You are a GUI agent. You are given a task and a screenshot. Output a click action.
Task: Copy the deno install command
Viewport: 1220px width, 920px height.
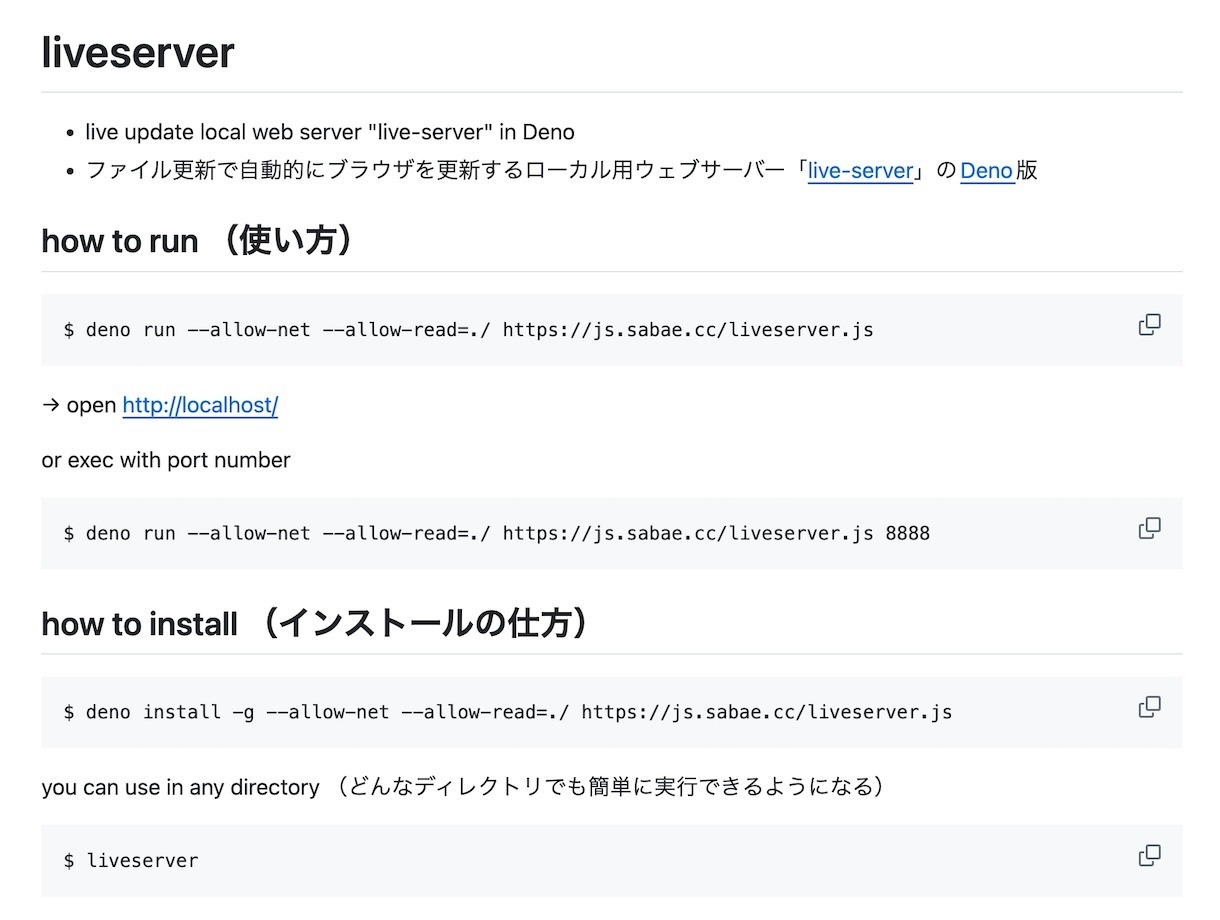pos(1150,707)
